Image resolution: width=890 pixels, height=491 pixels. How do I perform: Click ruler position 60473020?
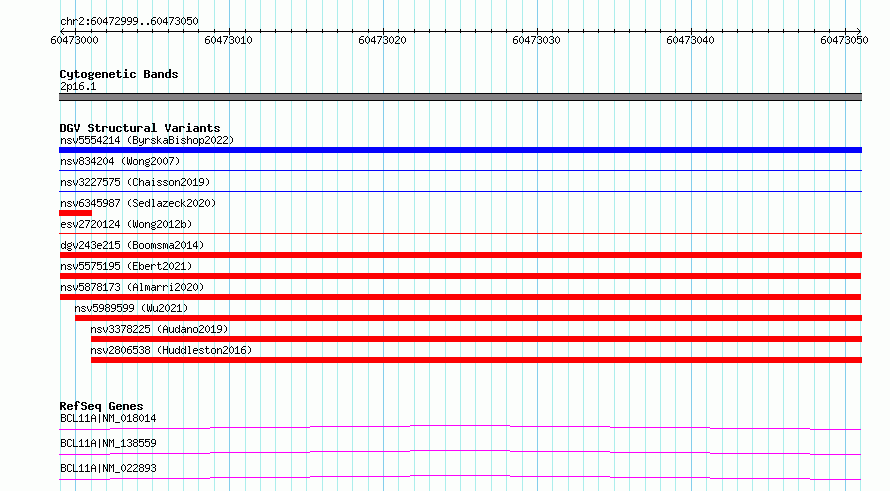[x=382, y=40]
